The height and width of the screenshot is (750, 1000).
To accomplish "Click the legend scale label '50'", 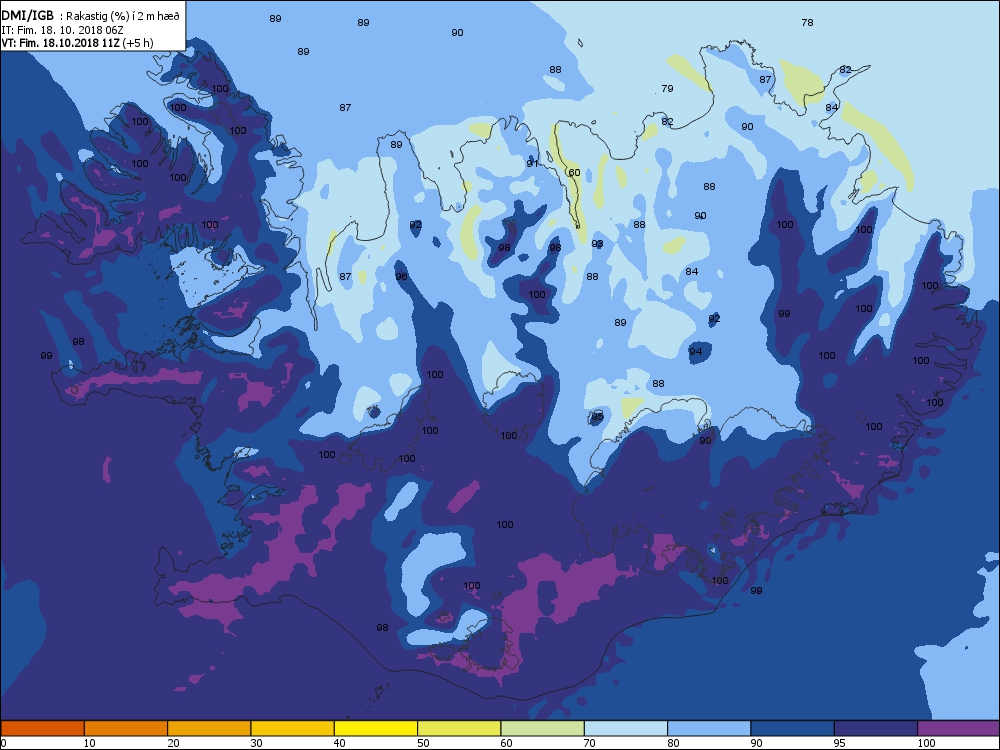I will point(423,743).
